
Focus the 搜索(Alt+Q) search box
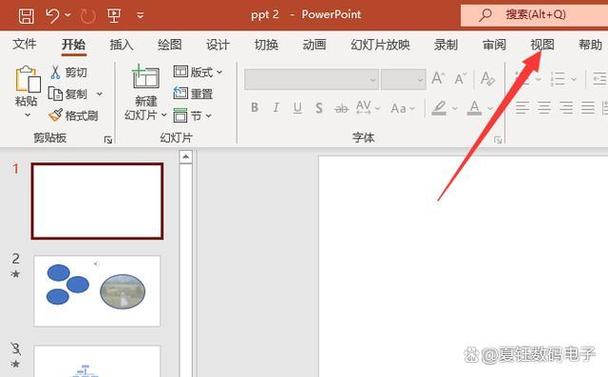(x=534, y=15)
